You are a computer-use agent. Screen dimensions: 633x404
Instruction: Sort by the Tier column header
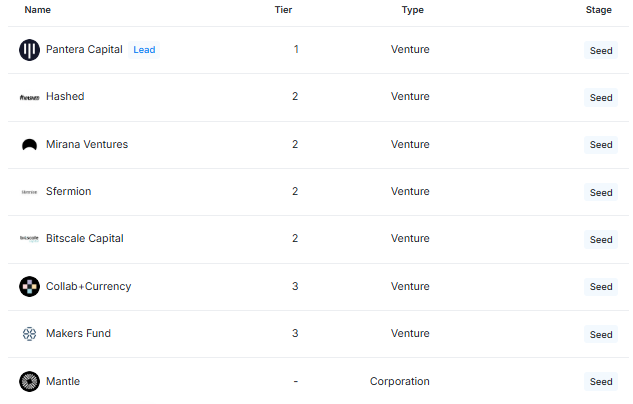coord(283,10)
